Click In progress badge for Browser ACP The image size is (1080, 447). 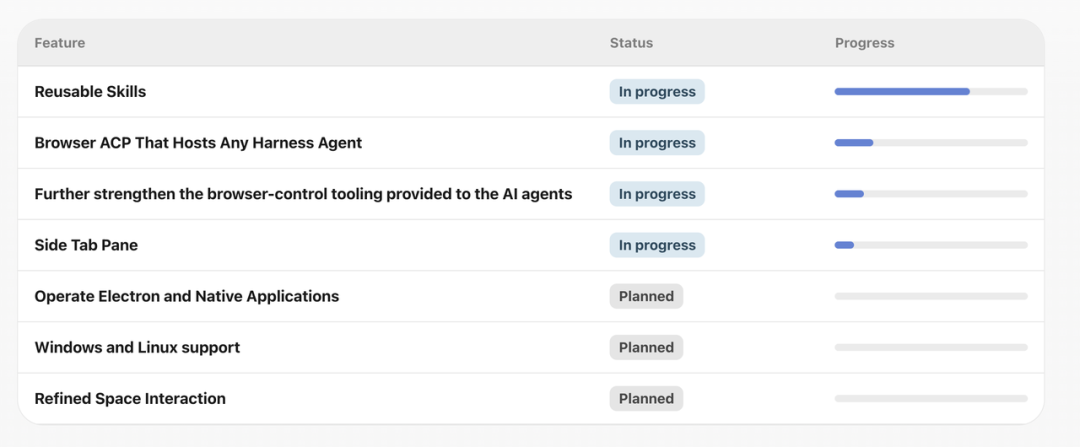(x=657, y=143)
